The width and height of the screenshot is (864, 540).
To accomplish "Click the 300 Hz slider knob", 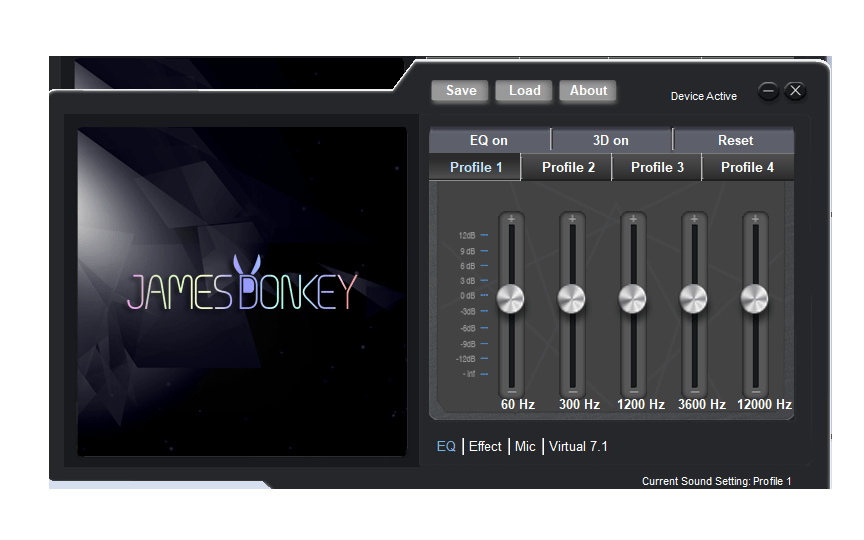I will pos(571,299).
